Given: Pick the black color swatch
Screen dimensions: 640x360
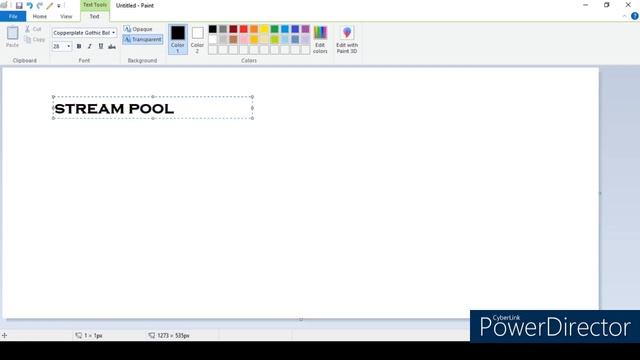Looking at the screenshot, I should (213, 29).
